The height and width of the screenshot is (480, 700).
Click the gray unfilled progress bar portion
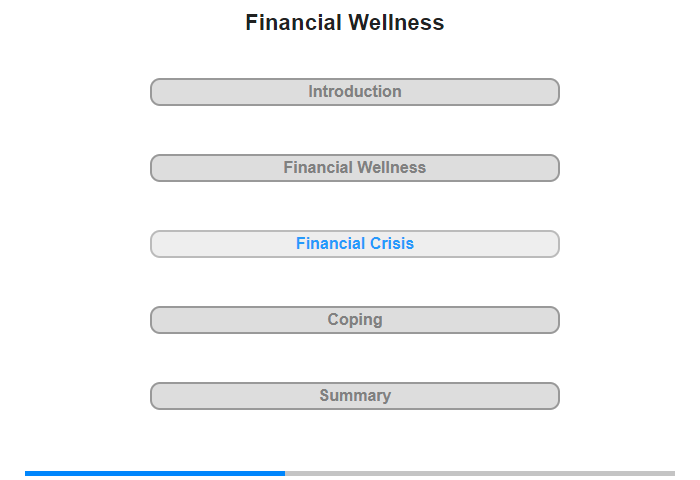480,473
